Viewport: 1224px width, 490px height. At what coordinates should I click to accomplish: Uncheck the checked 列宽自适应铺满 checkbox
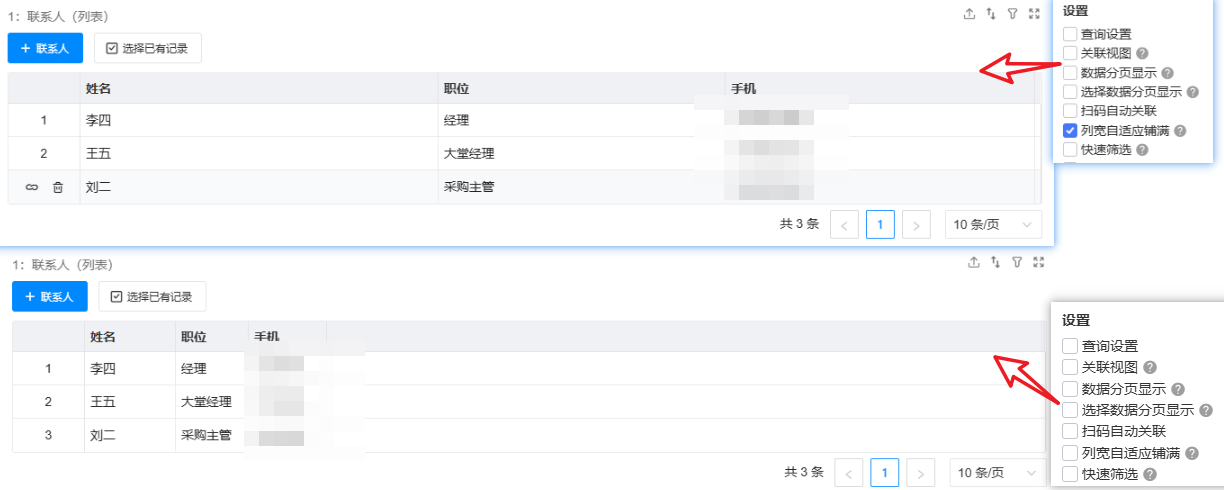(x=1070, y=131)
